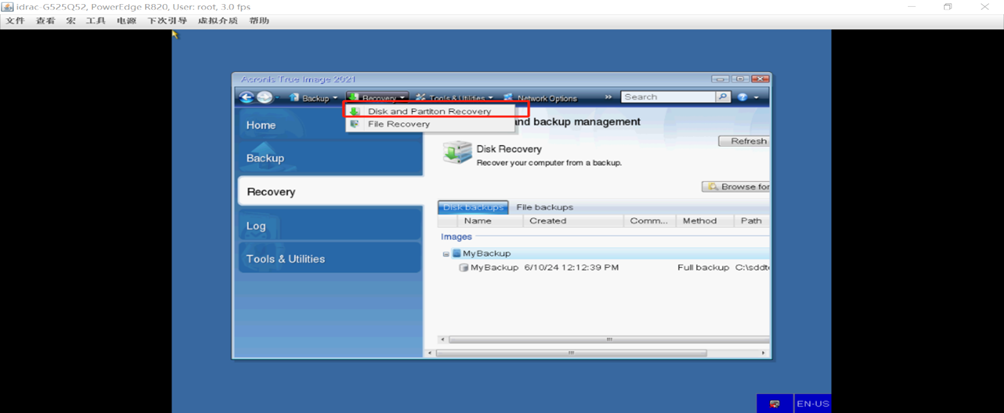
Task: Open the help question-mark icon
Action: coord(743,97)
